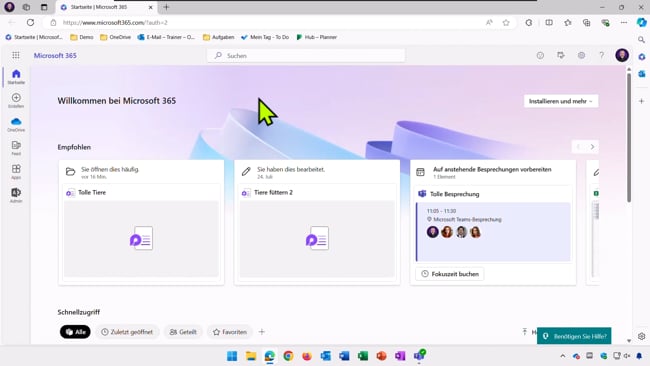Image resolution: width=650 pixels, height=366 pixels.
Task: Open the Demo bookmarks folder
Action: tap(82, 37)
